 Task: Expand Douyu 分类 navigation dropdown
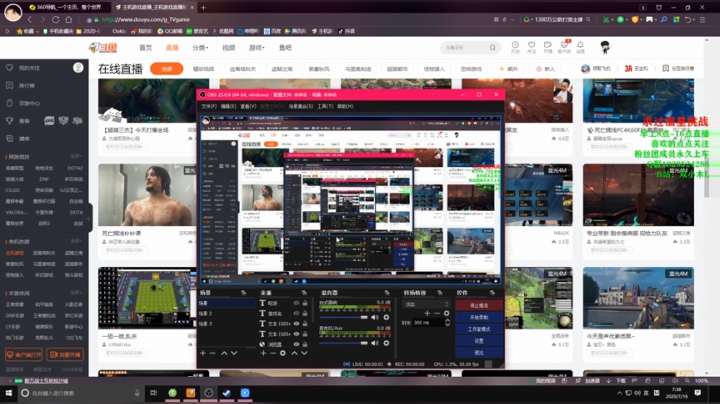(200, 47)
